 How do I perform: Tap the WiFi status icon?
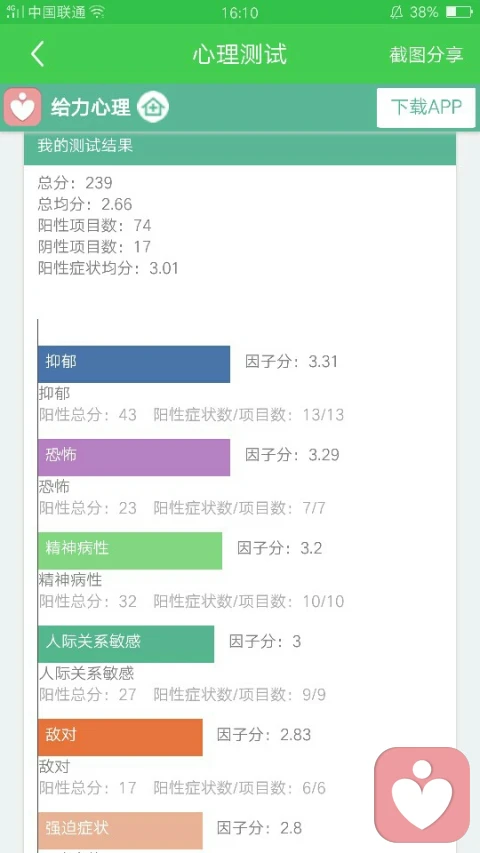tap(97, 12)
